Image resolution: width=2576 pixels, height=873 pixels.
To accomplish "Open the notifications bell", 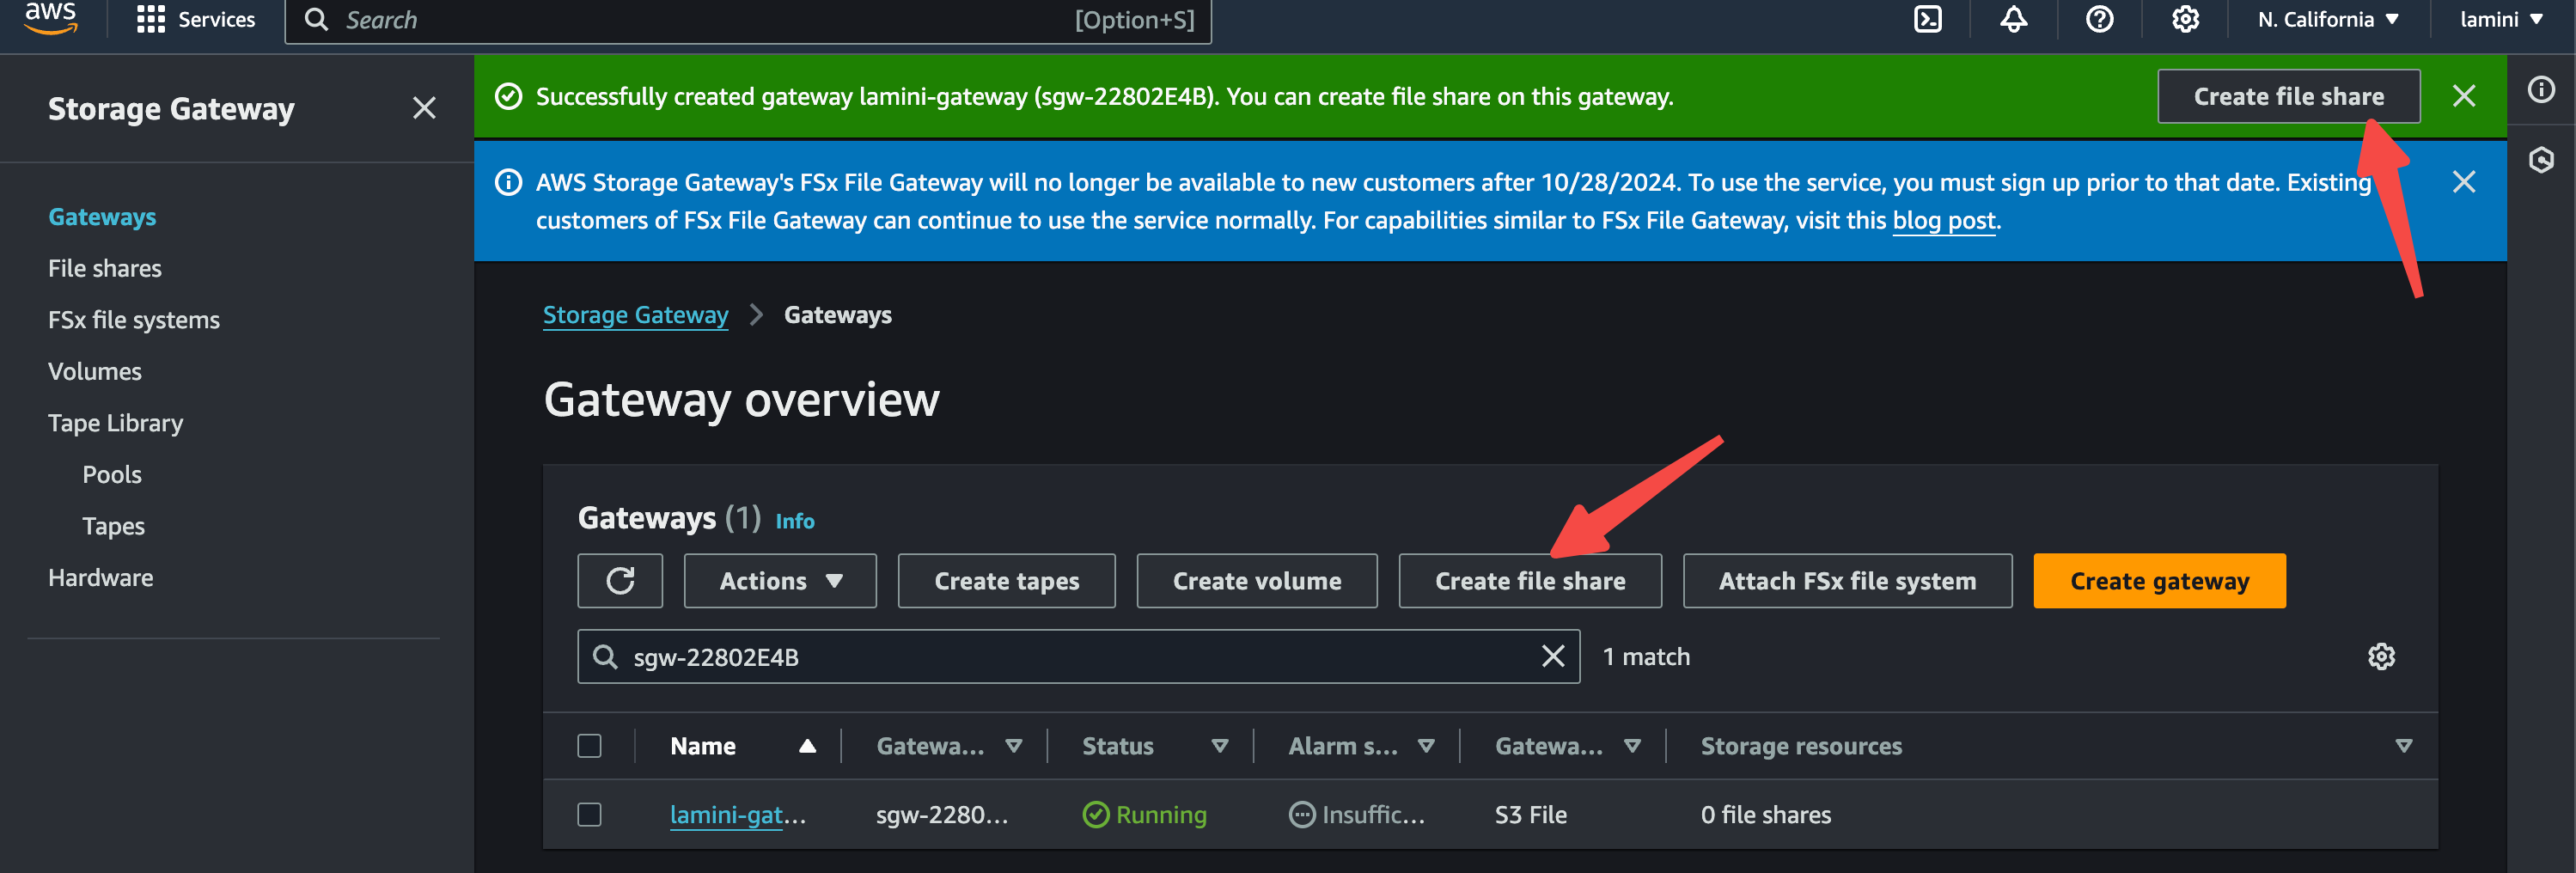I will [2013, 19].
